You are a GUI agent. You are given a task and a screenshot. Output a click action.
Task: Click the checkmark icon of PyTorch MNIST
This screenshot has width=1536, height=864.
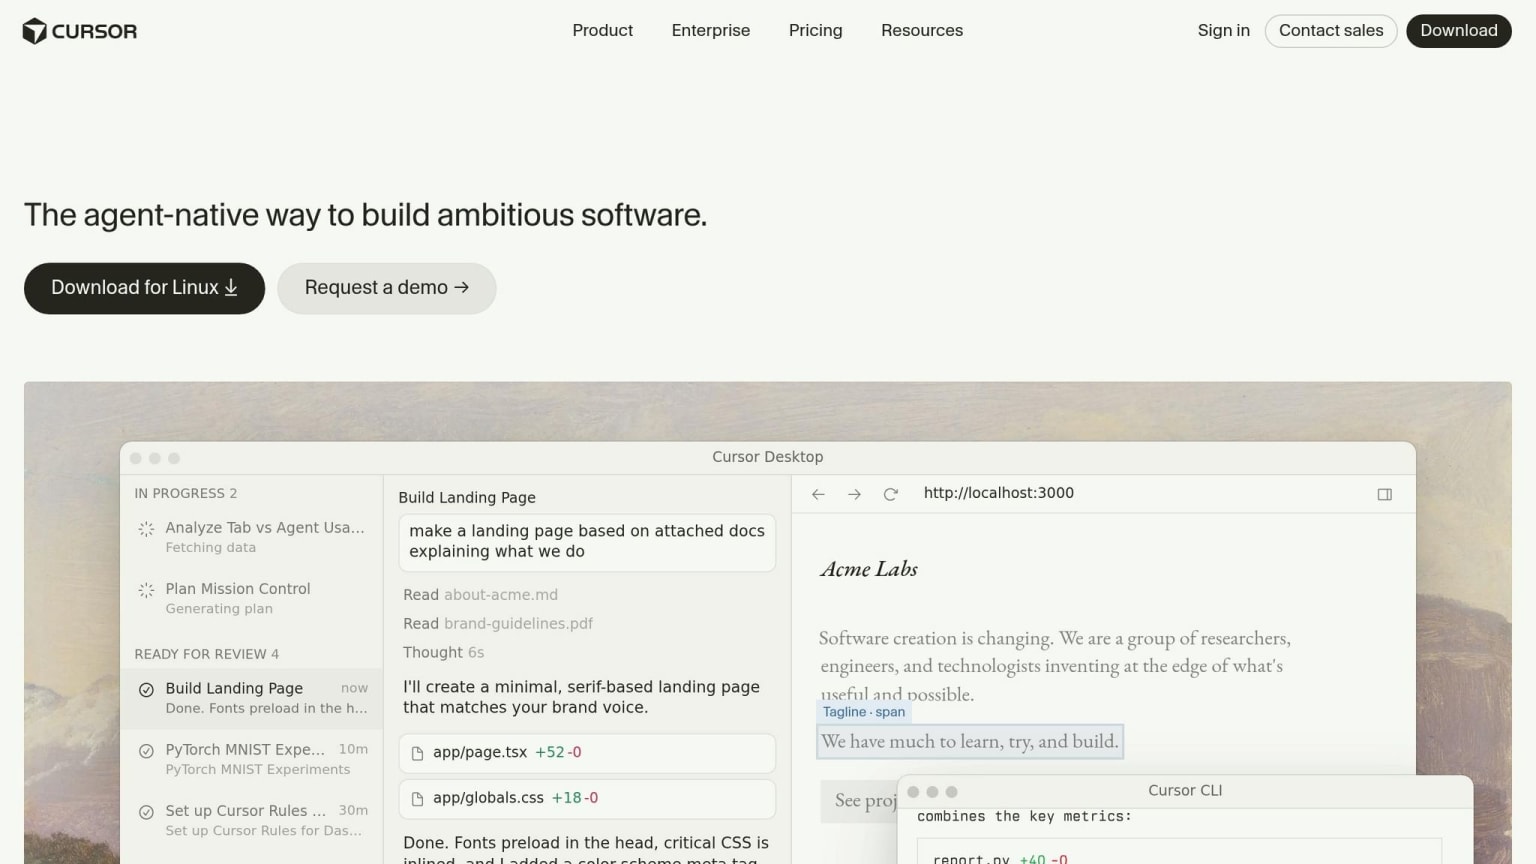146,751
